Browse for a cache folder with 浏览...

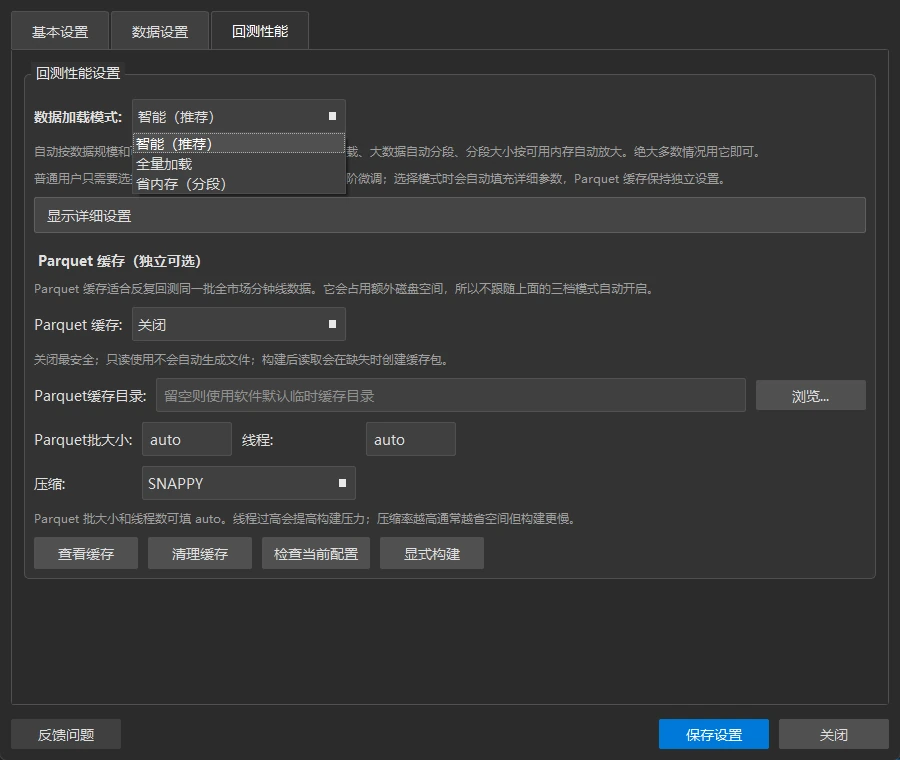click(810, 395)
